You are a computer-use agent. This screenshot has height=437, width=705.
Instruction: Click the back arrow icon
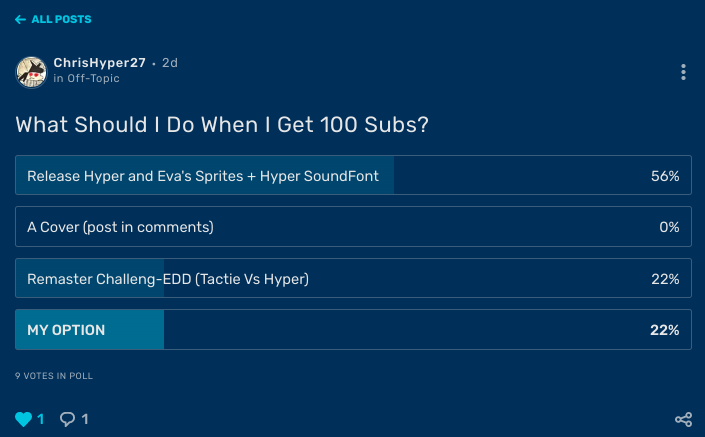click(20, 19)
